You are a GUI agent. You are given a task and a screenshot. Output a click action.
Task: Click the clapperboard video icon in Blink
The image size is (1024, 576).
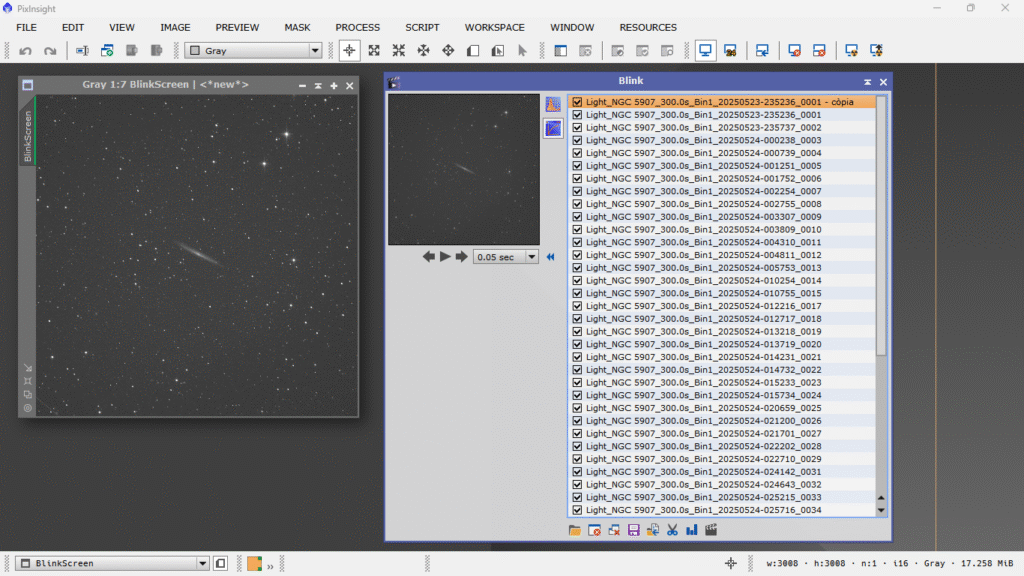pyautogui.click(x=711, y=530)
